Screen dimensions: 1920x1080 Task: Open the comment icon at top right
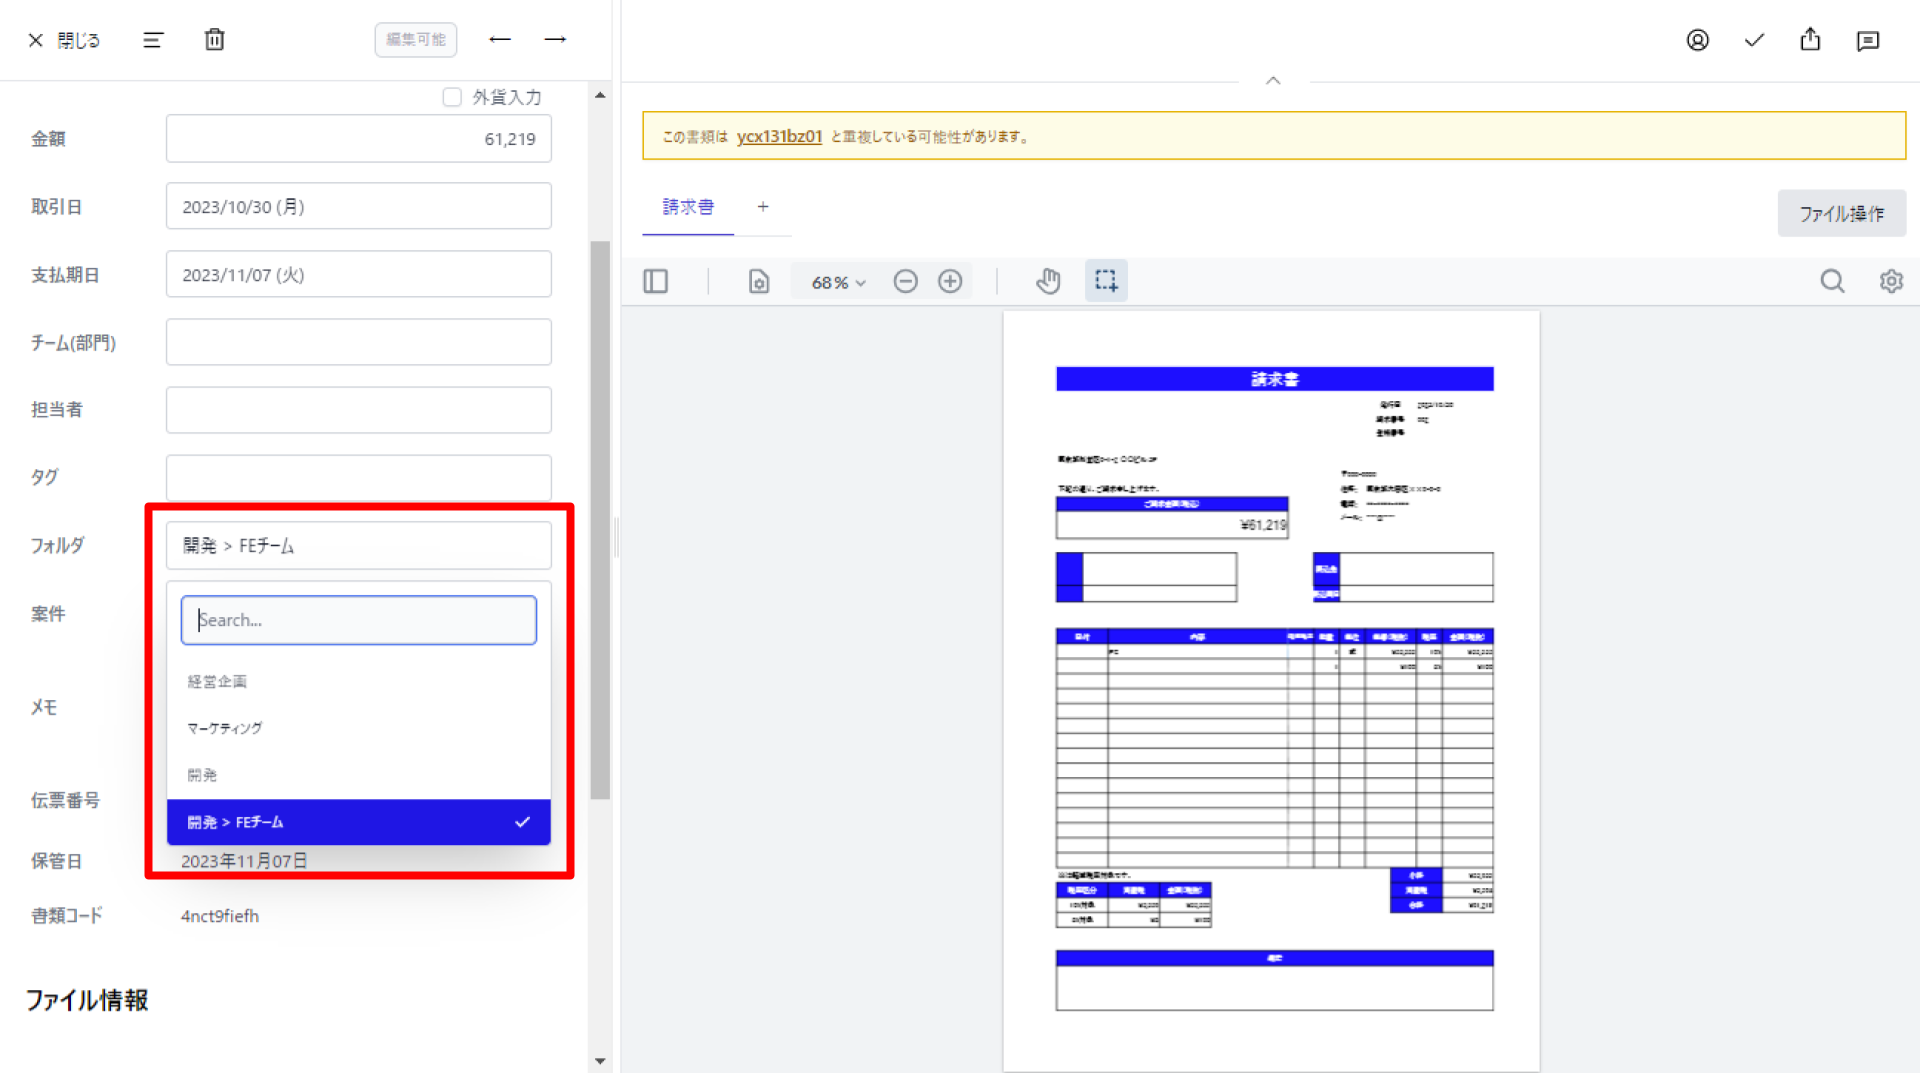pyautogui.click(x=1867, y=41)
